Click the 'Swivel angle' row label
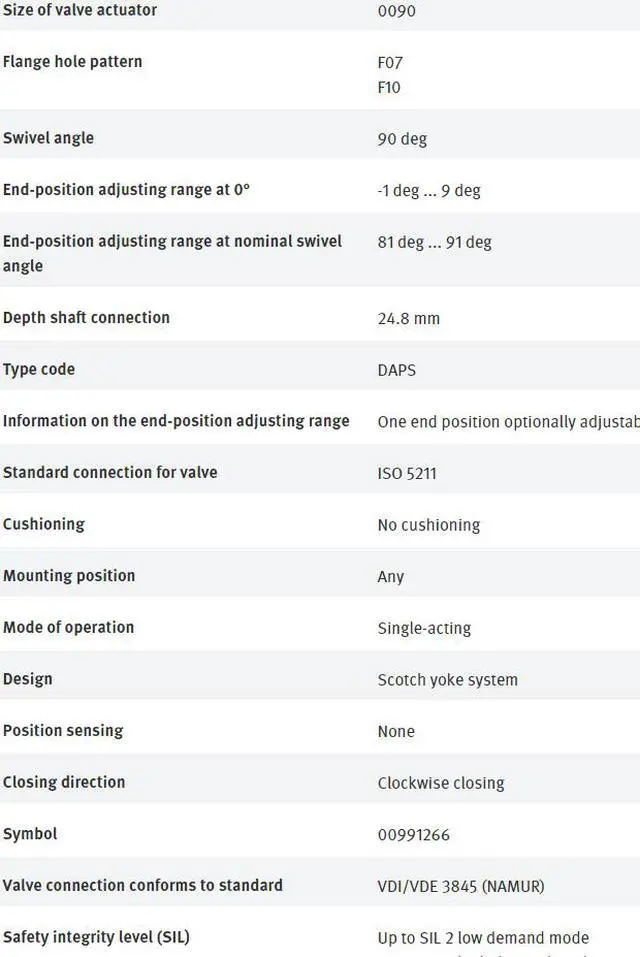 tap(48, 138)
